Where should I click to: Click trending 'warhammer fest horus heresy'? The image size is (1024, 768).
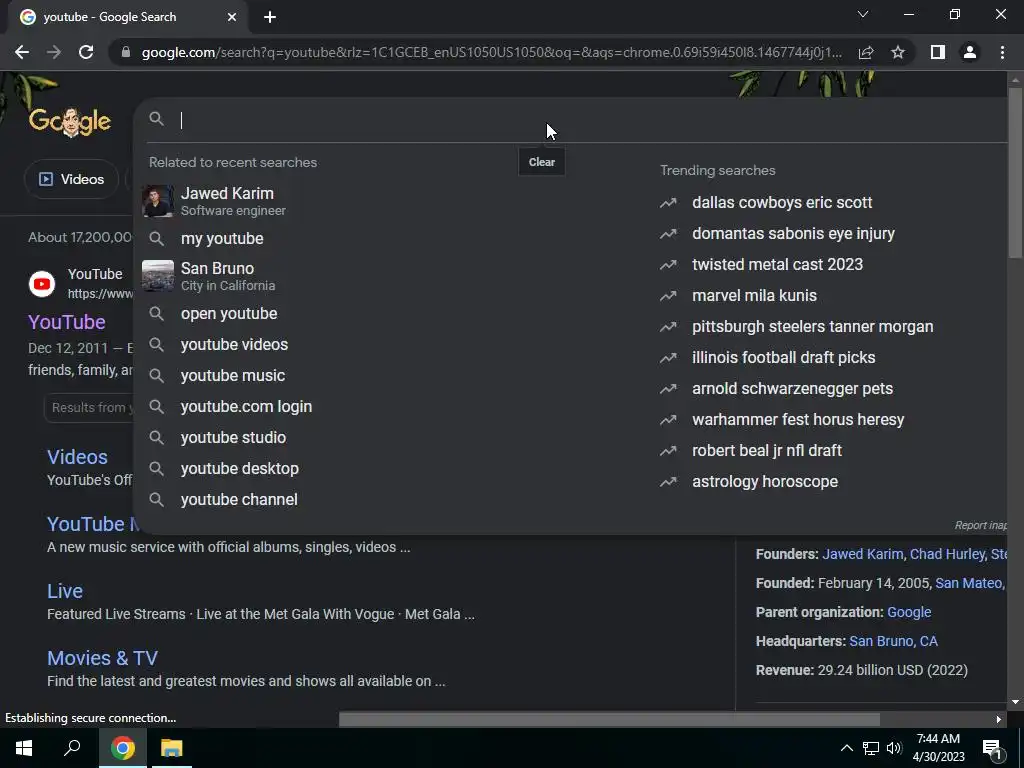click(x=798, y=419)
